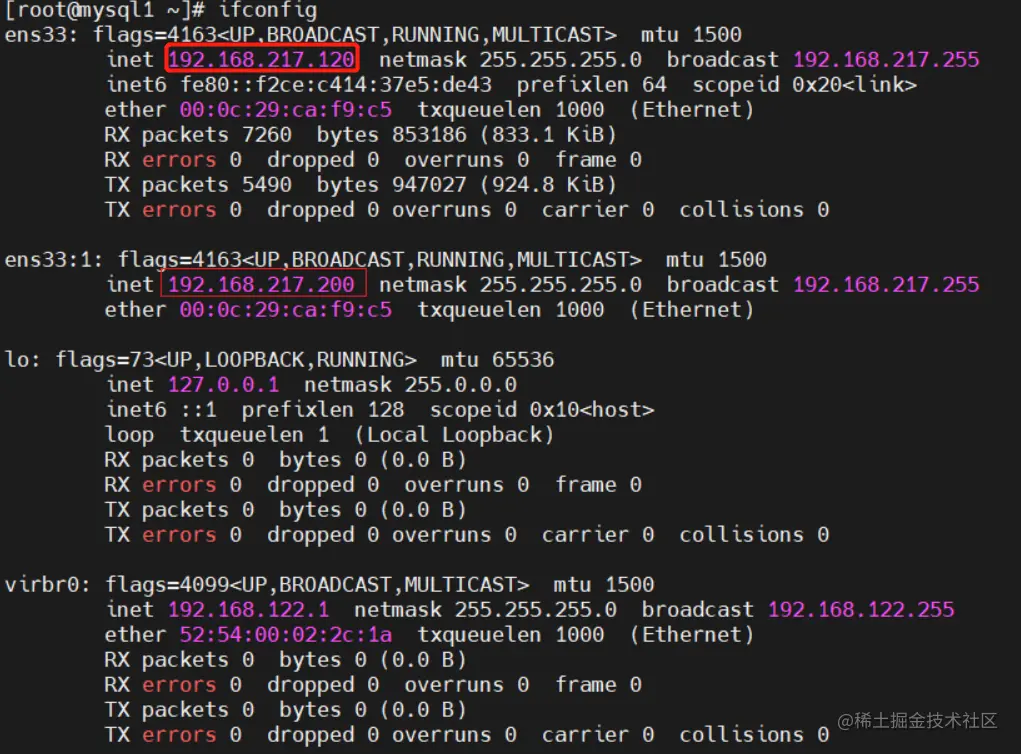Viewport: 1021px width, 754px height.
Task: Click mtu 65536 value
Action: click(523, 359)
